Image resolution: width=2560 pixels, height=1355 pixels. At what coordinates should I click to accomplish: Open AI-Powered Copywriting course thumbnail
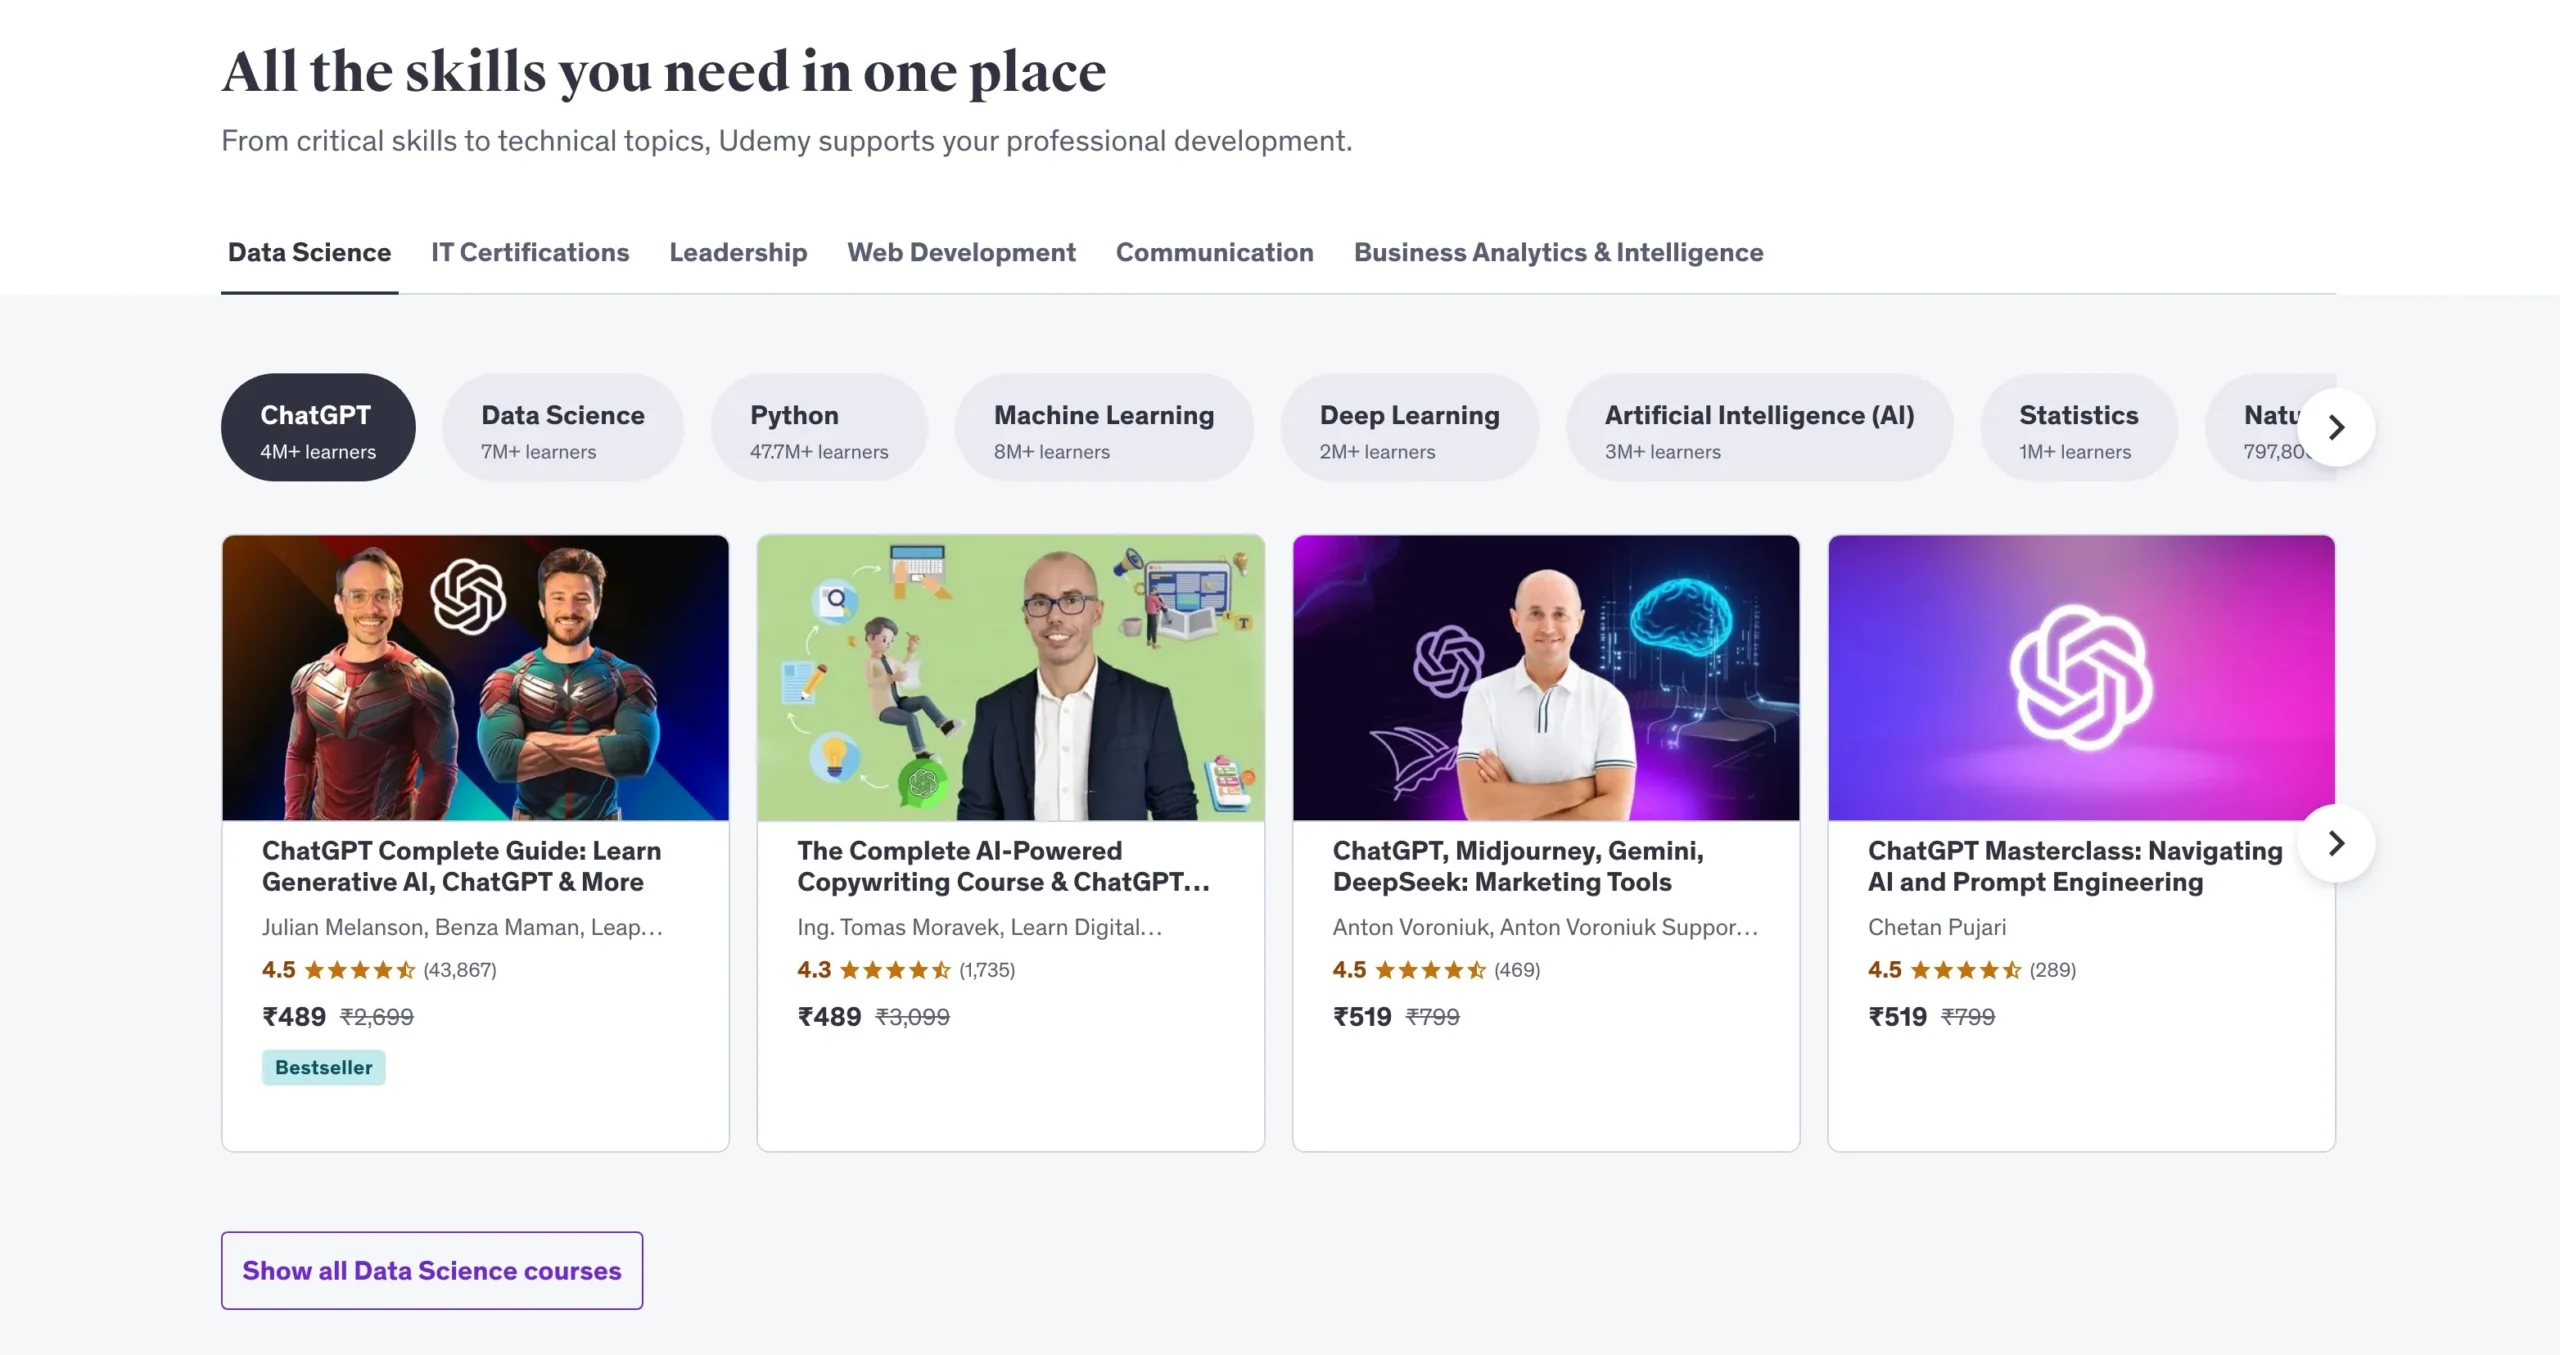coord(1010,678)
